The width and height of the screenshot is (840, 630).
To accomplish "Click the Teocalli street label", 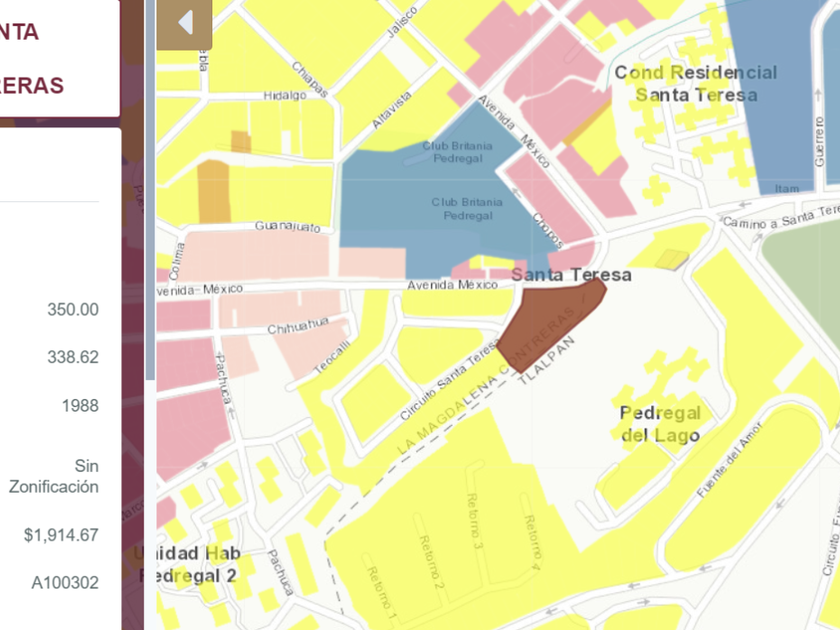I will [x=332, y=357].
